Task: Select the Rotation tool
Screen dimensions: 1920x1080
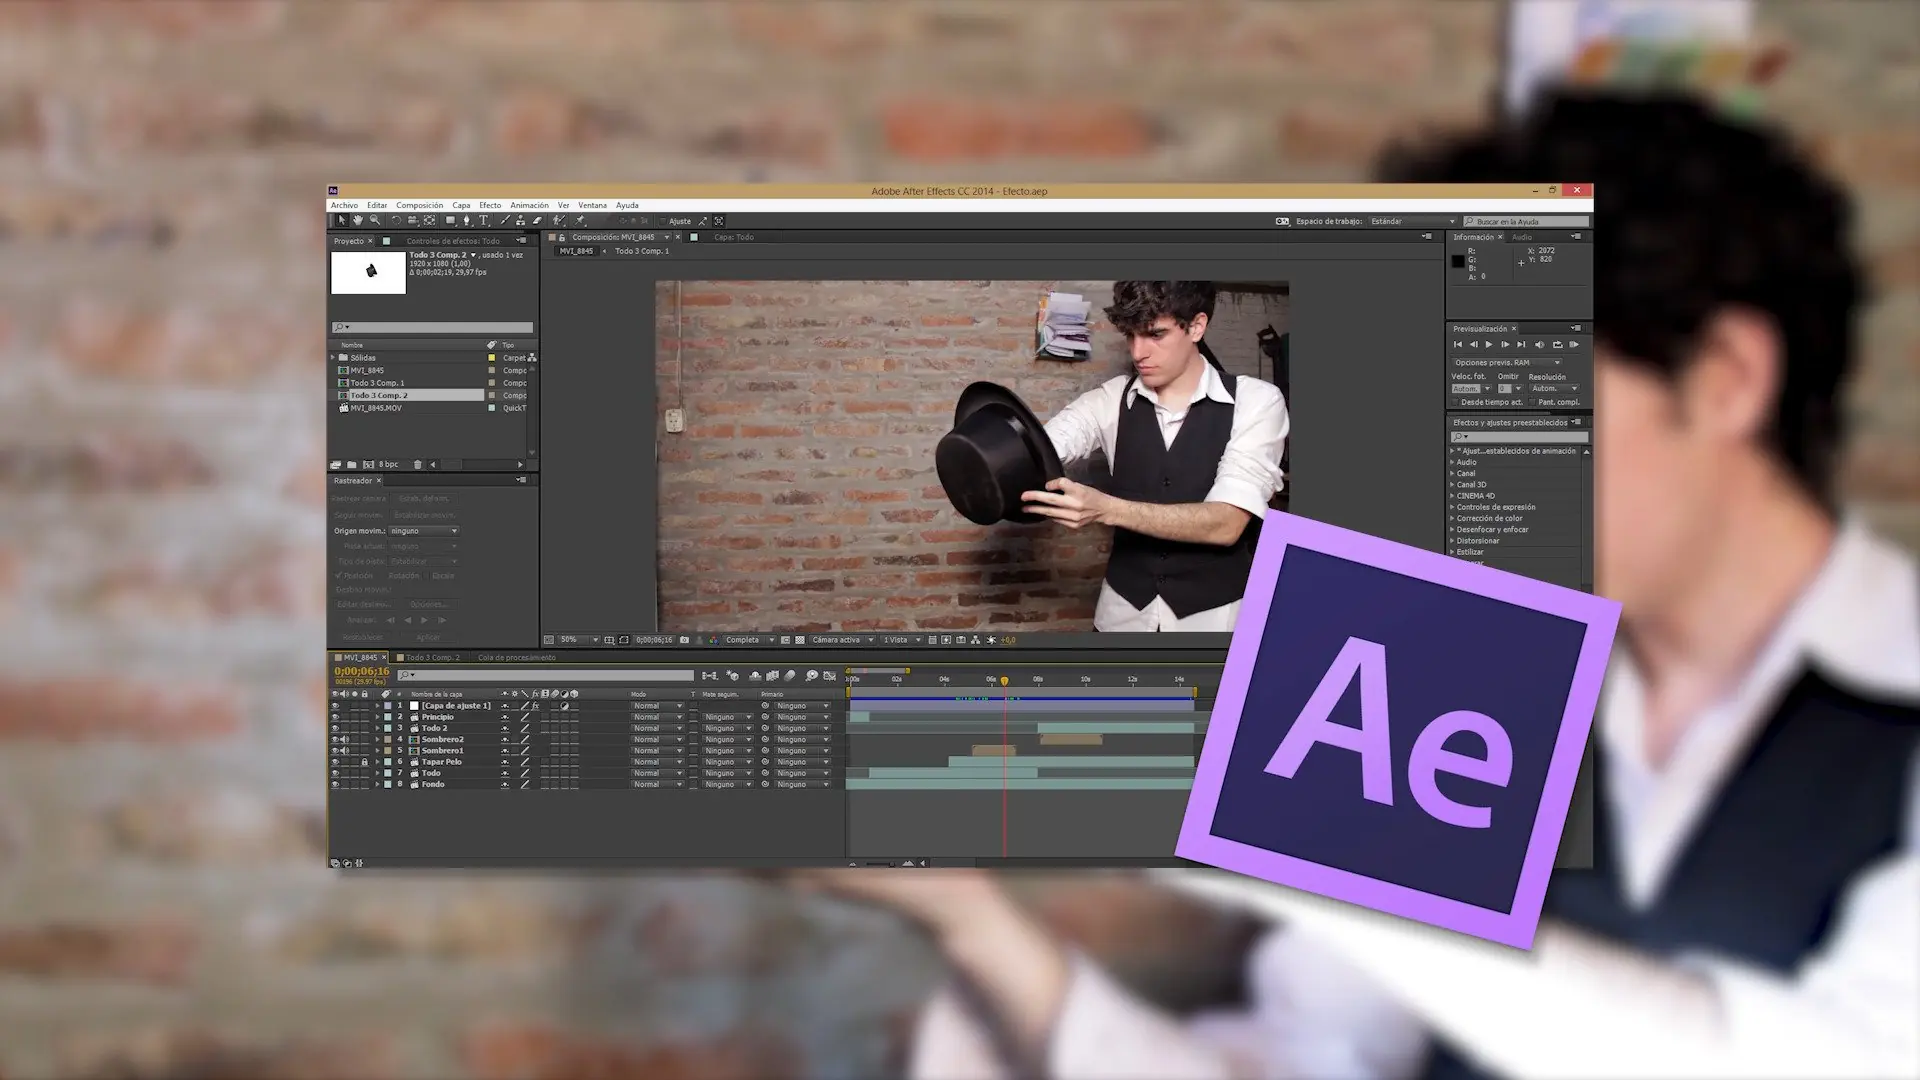Action: 396,221
